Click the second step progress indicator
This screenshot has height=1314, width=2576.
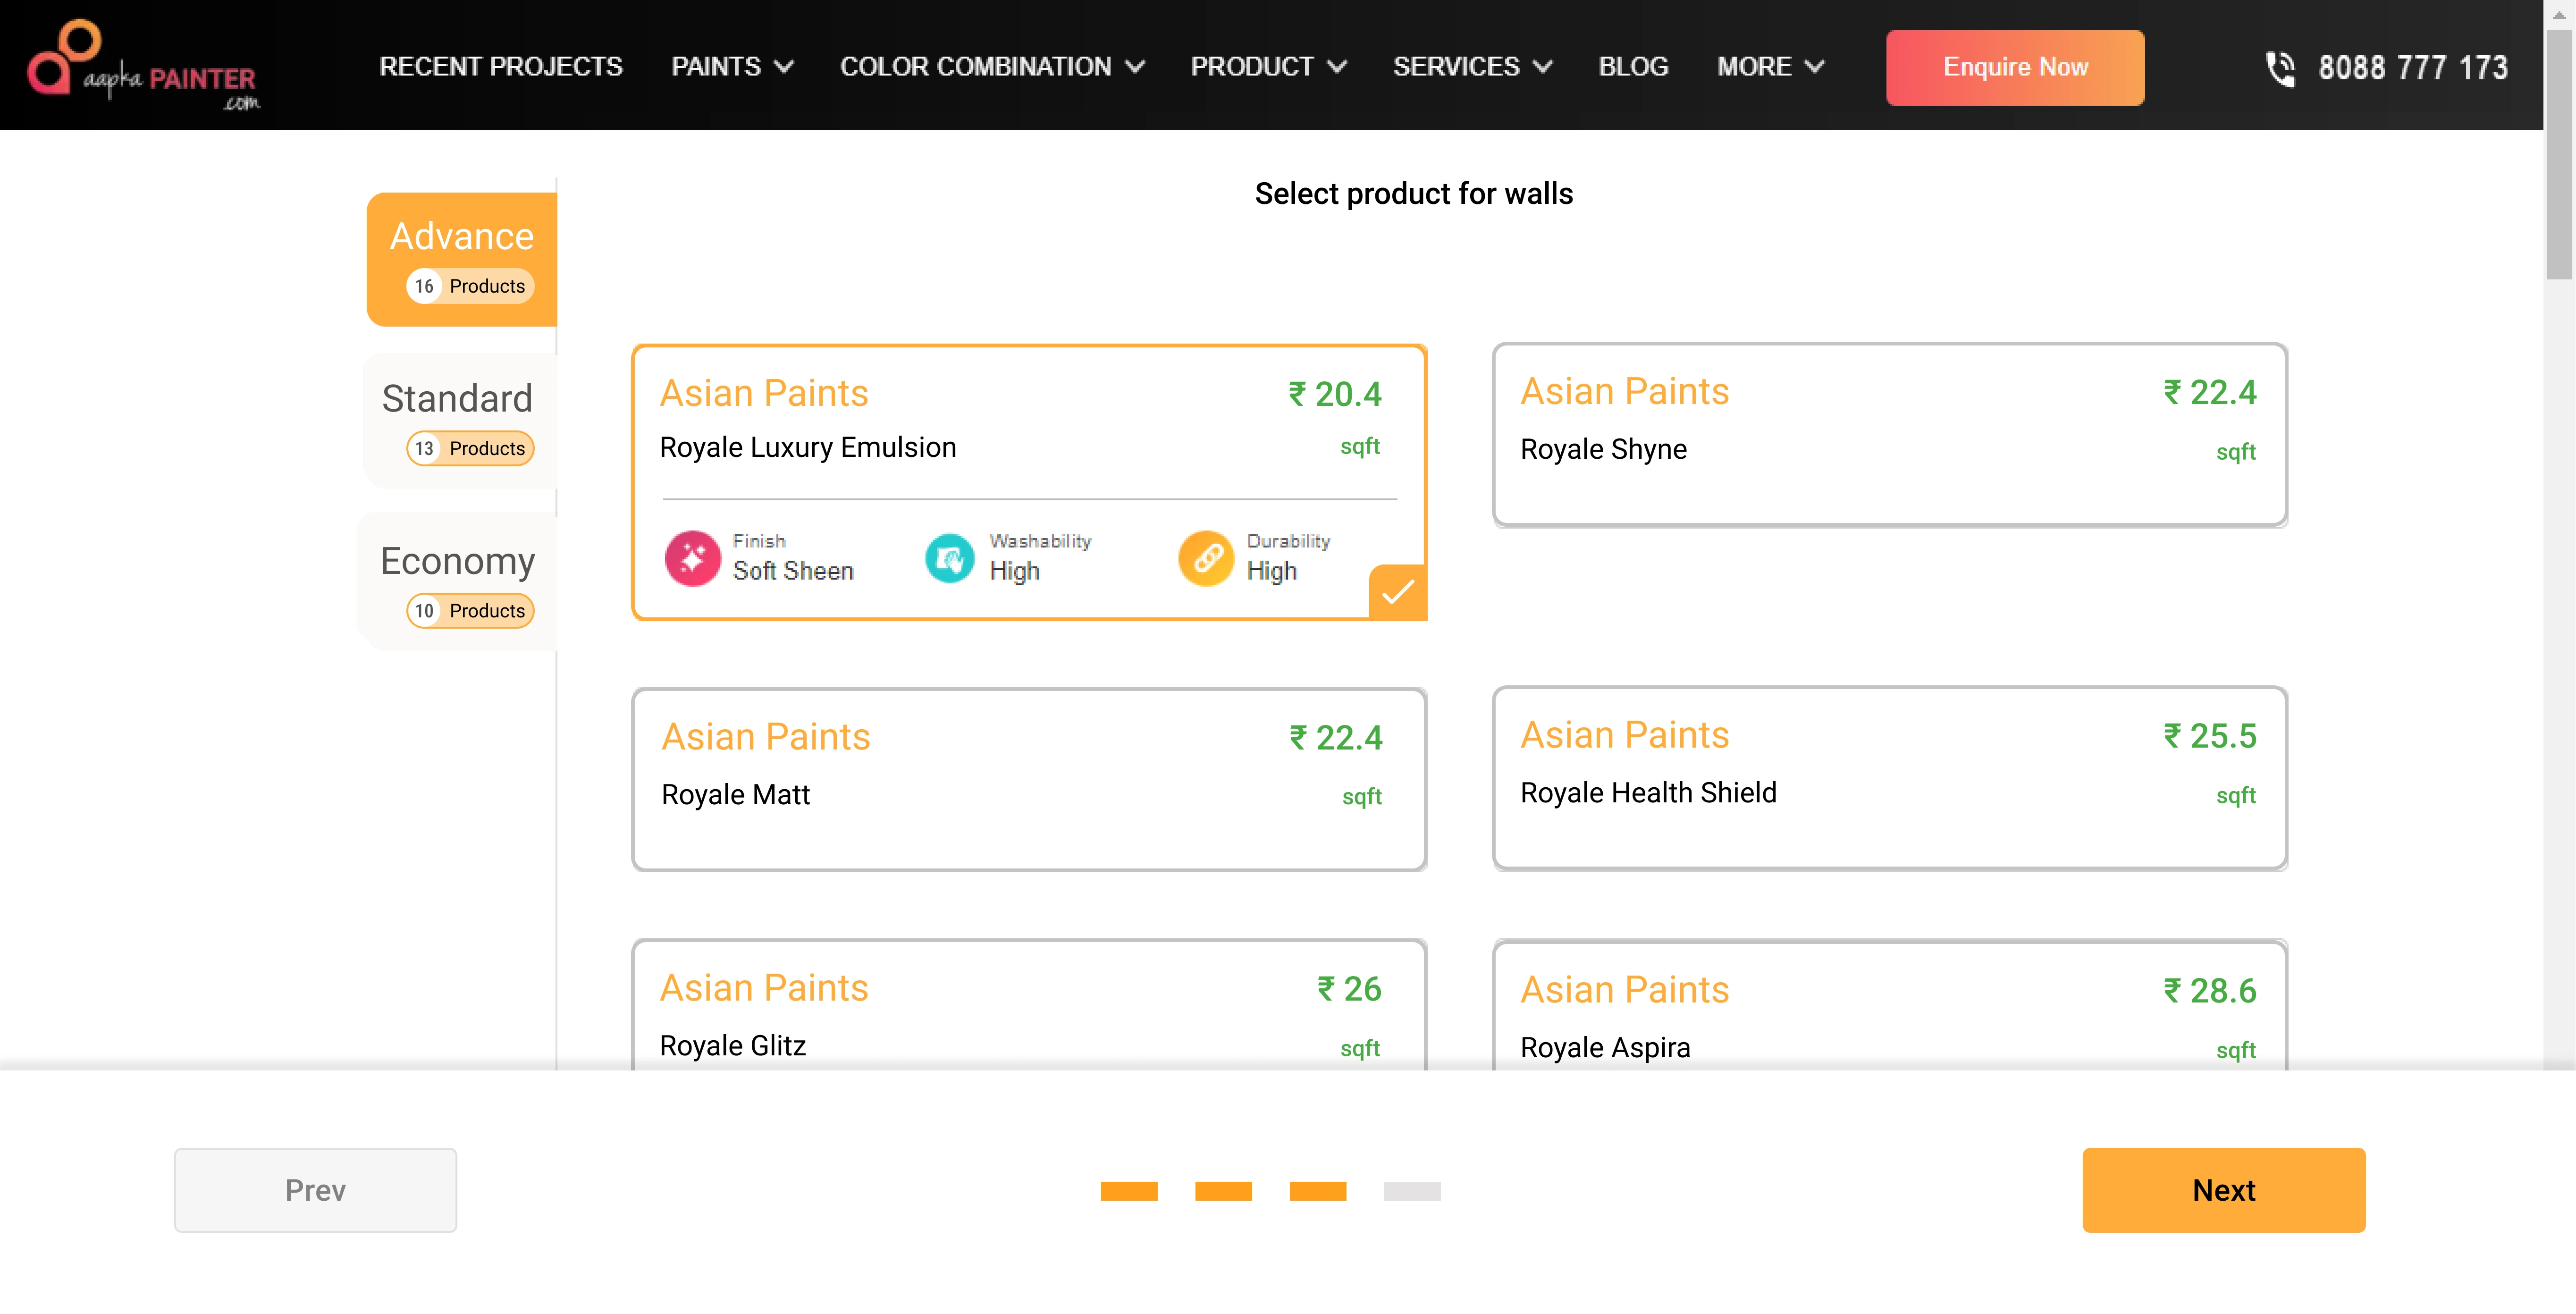(1223, 1191)
